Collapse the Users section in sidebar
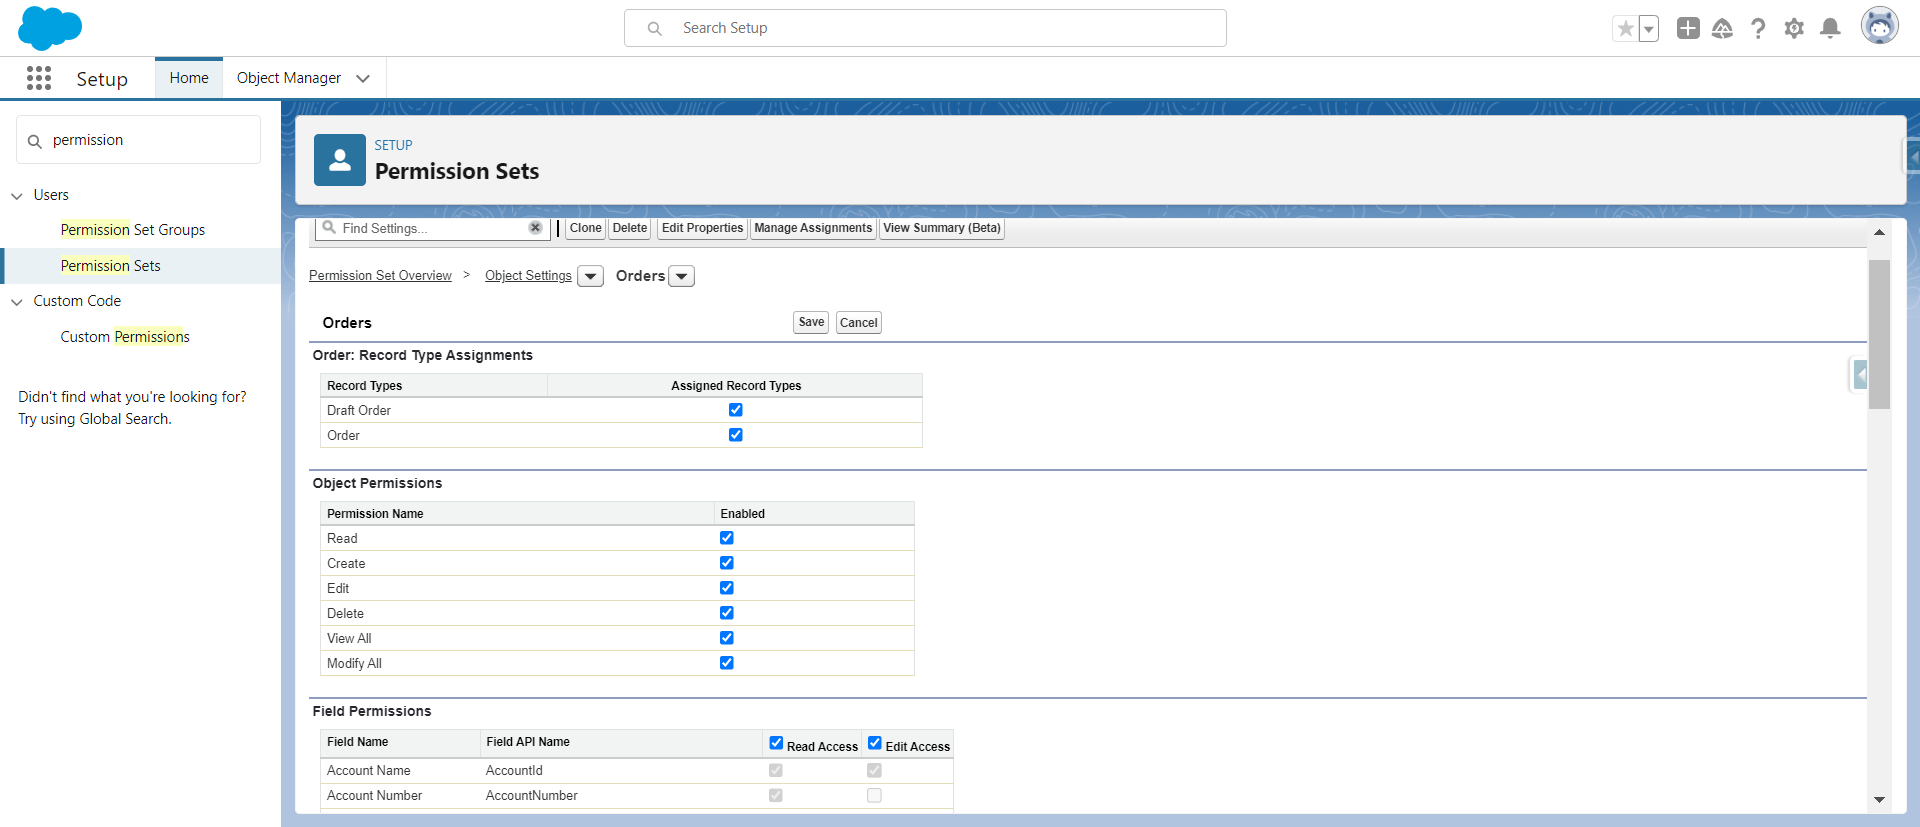 pos(17,196)
